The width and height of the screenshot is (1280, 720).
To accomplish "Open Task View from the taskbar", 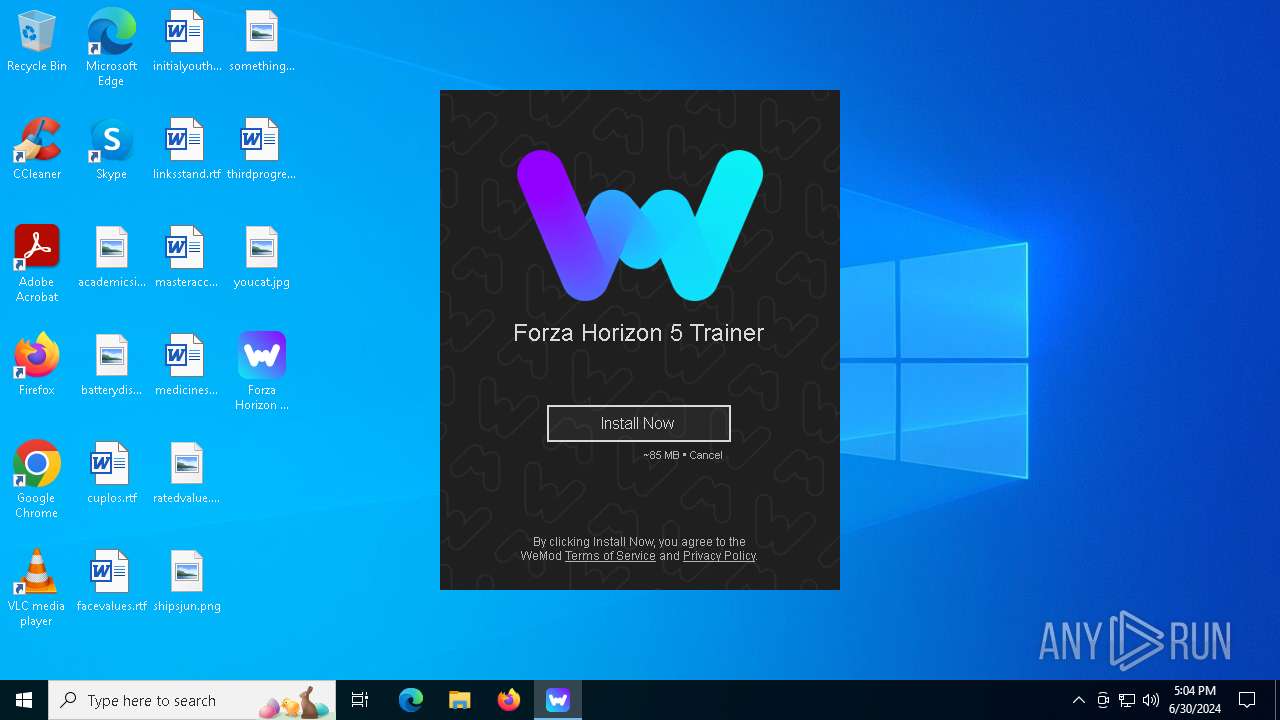I will pos(360,700).
